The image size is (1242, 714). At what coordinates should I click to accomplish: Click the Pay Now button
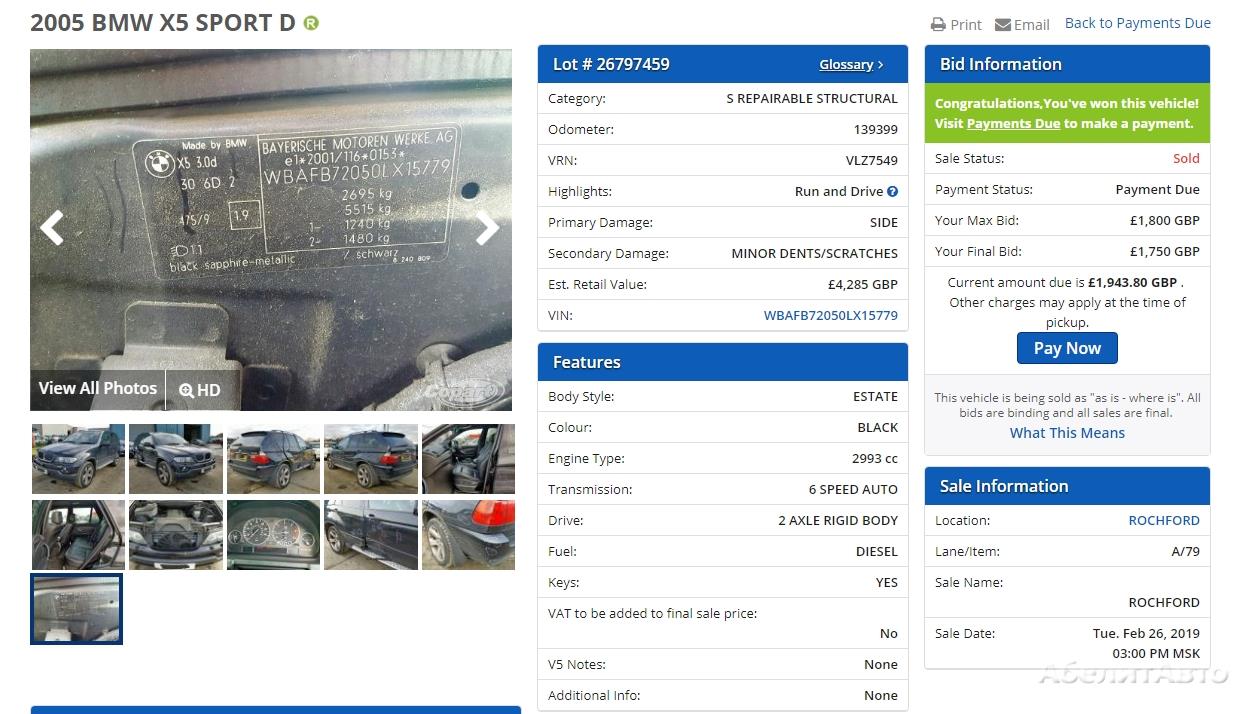point(1067,348)
